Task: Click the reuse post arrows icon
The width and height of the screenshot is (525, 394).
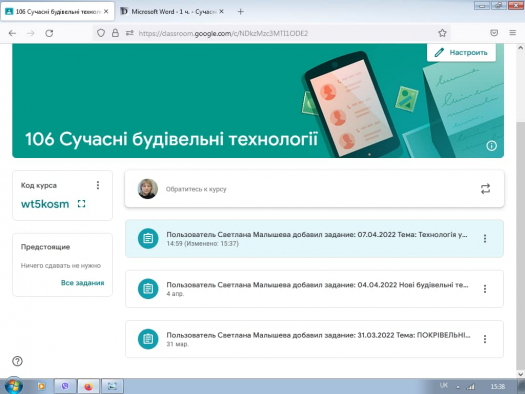Action: click(x=485, y=189)
